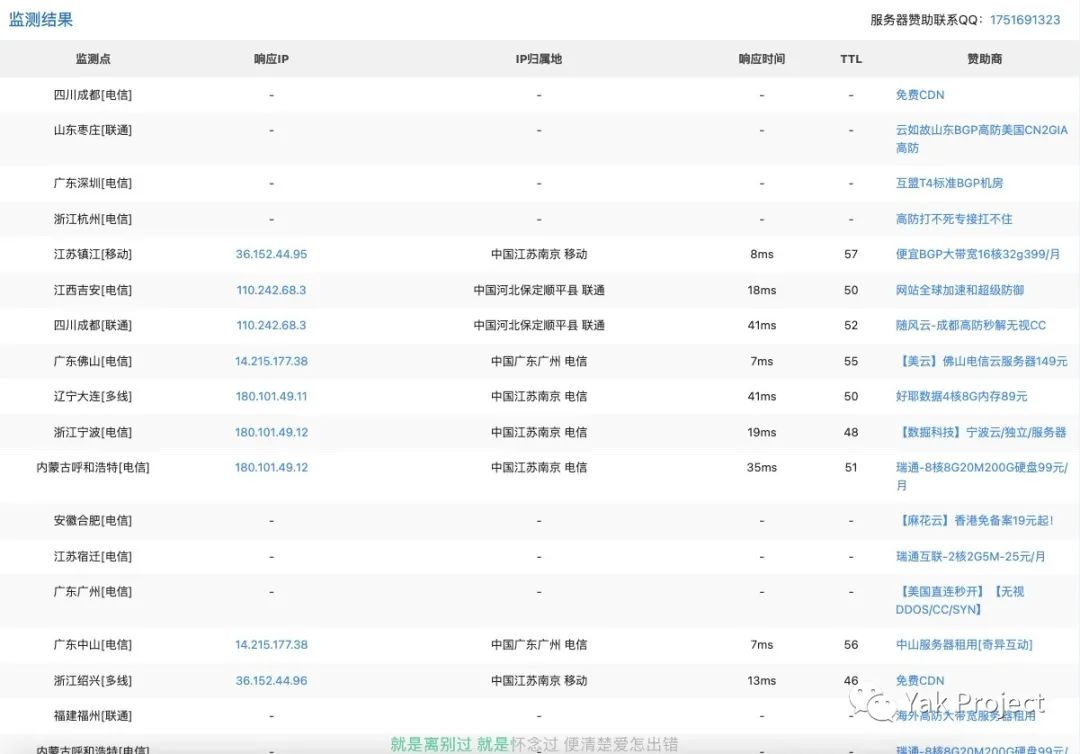Select monitor point 辽宁大连[多线]
1080x754 pixels.
tap(93, 396)
